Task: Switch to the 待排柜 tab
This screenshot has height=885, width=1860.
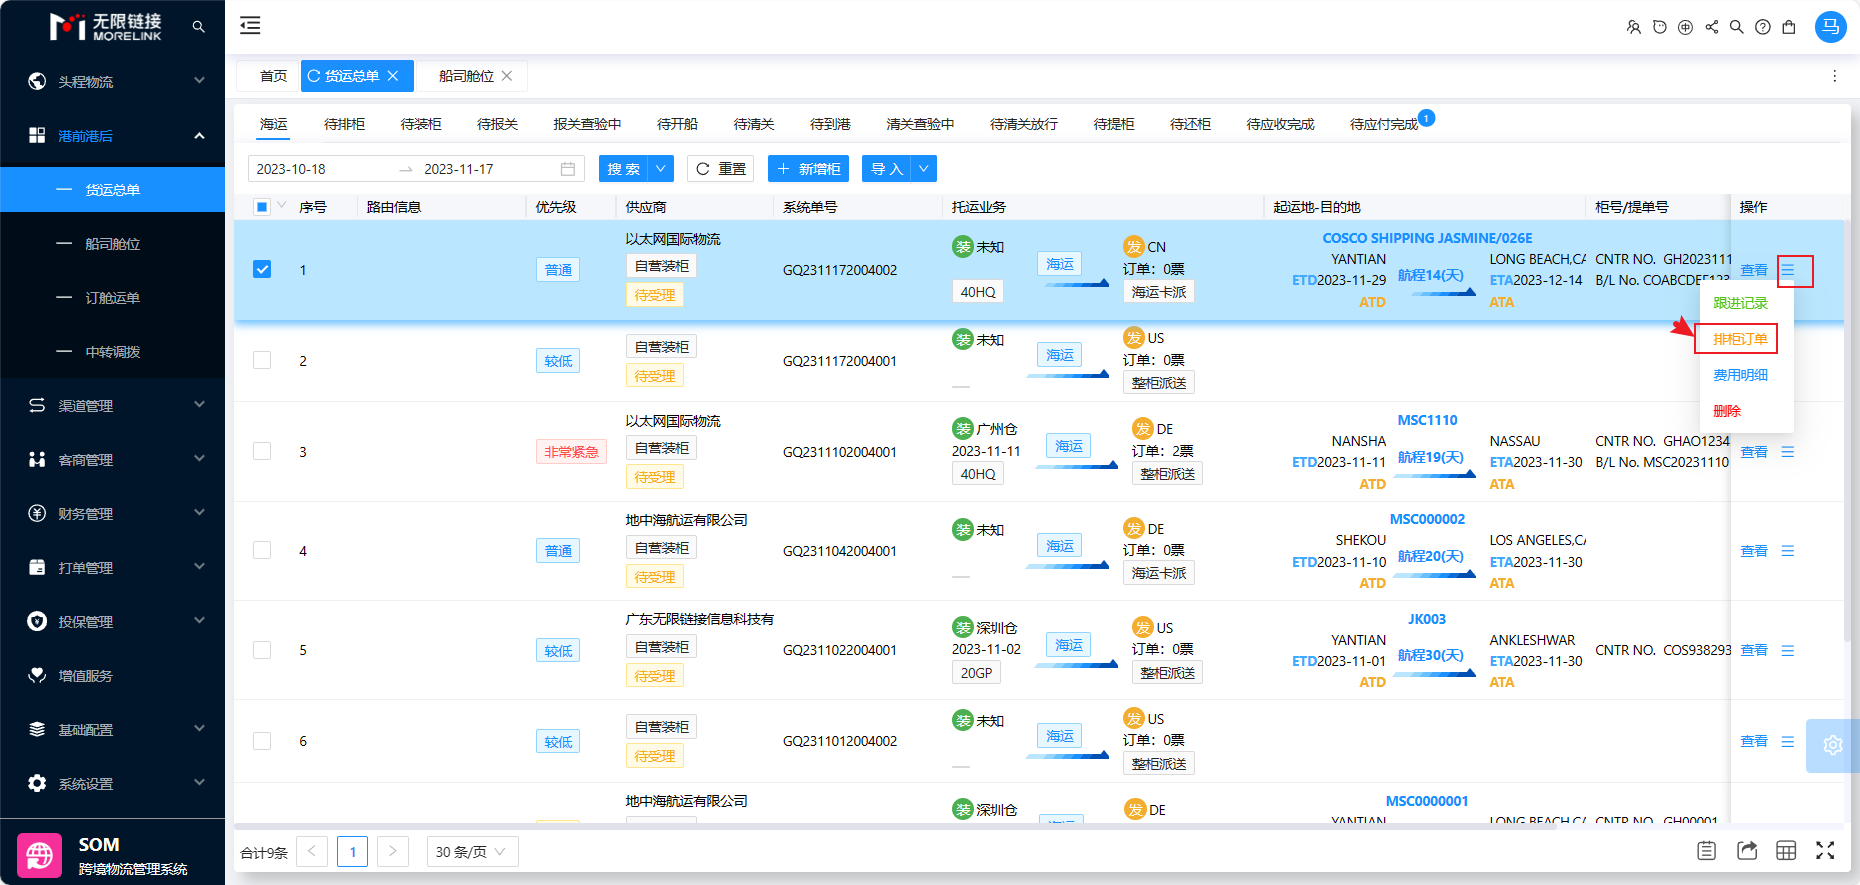Action: [344, 124]
